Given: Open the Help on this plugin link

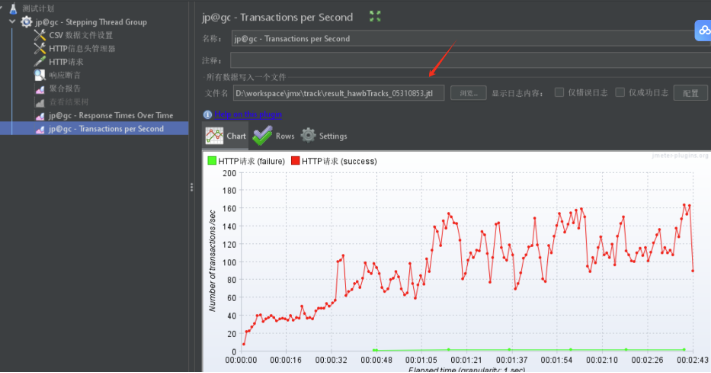Looking at the screenshot, I should 248,114.
